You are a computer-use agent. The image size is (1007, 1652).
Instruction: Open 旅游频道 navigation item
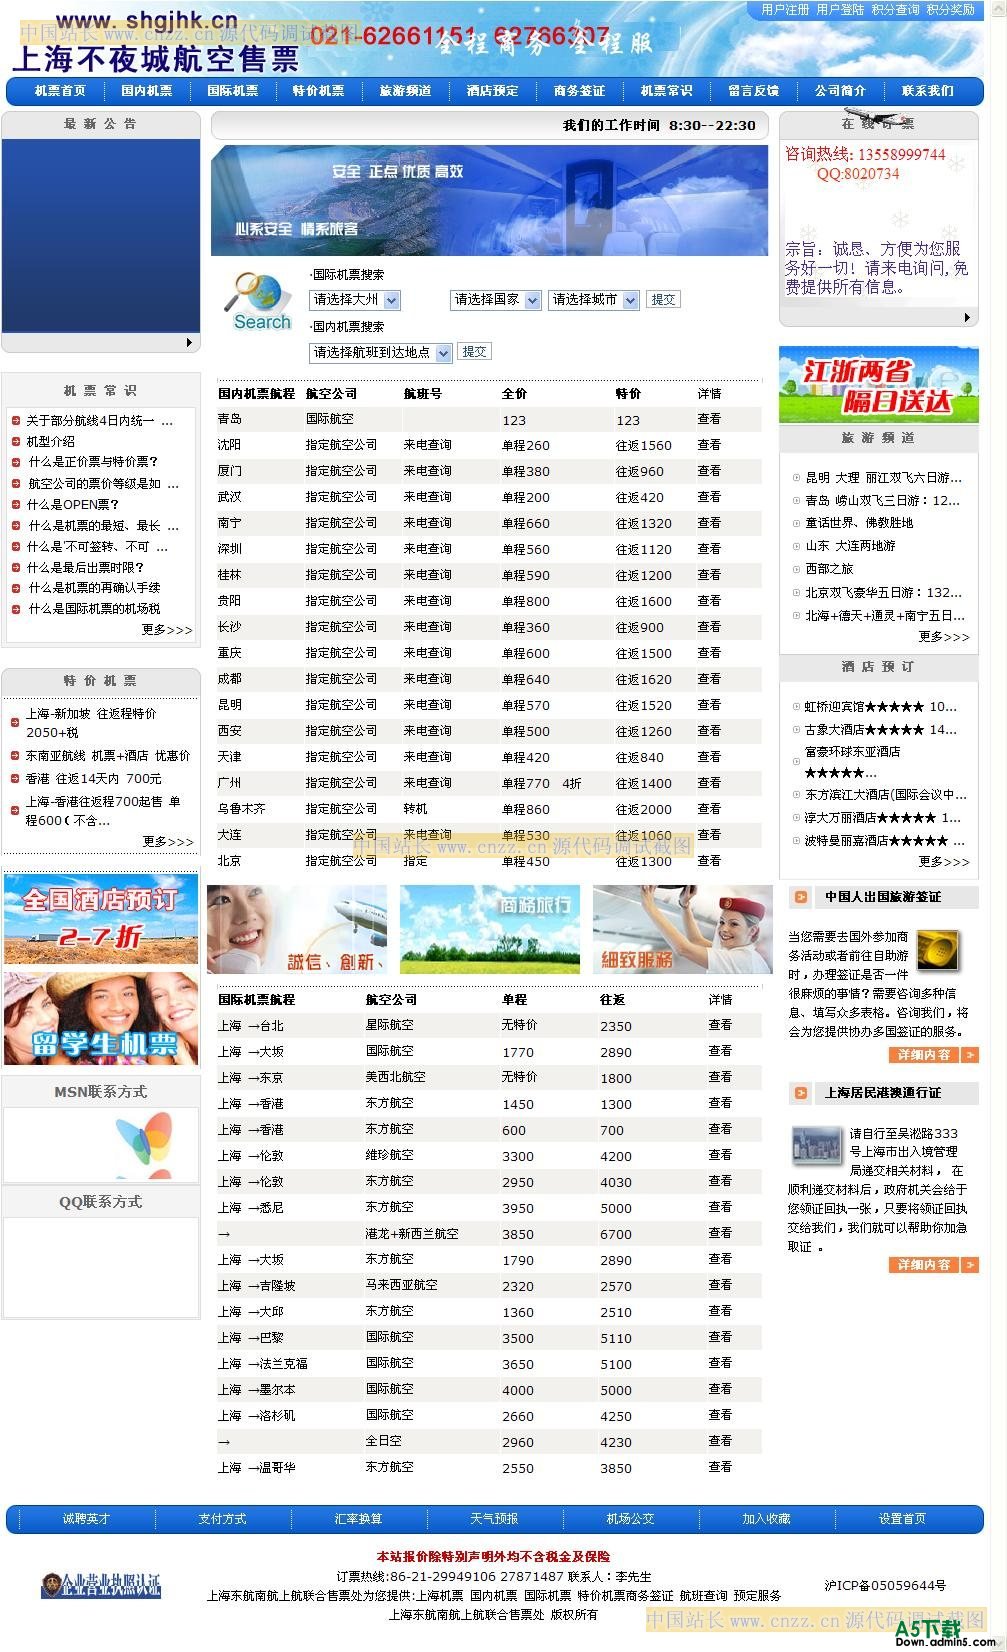tap(405, 91)
